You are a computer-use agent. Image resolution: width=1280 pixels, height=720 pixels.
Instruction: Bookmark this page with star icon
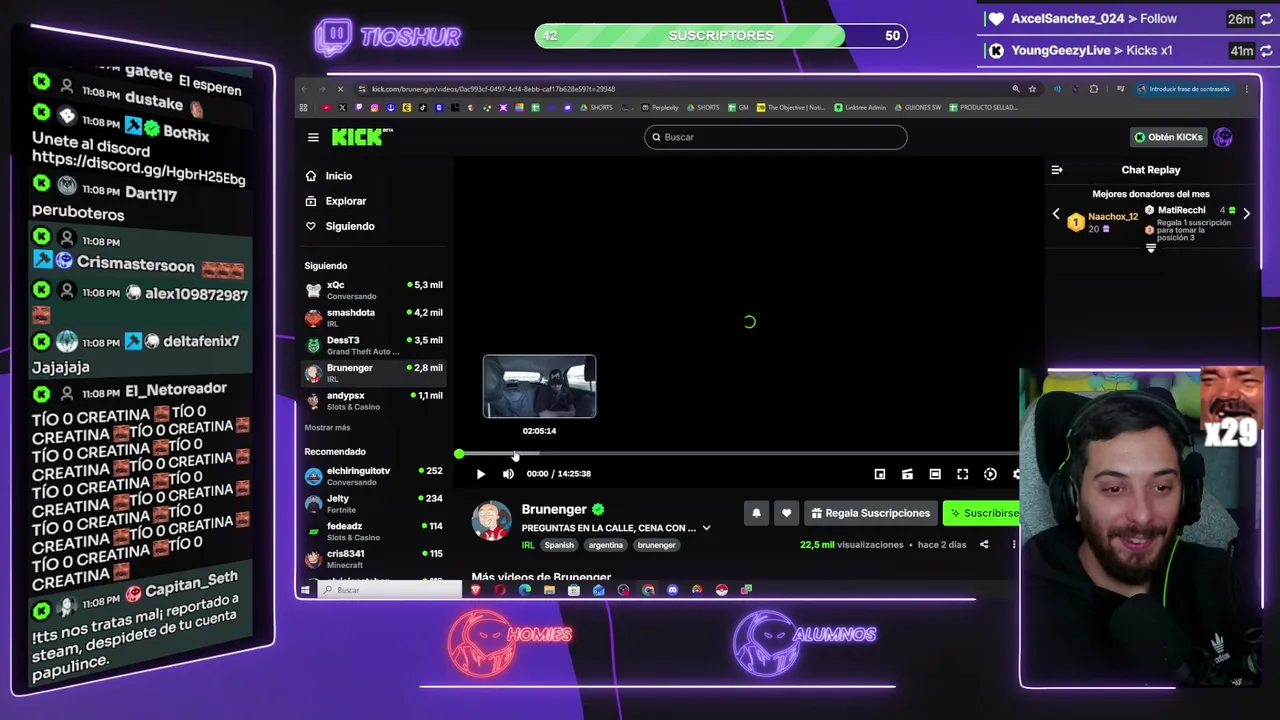[1033, 89]
